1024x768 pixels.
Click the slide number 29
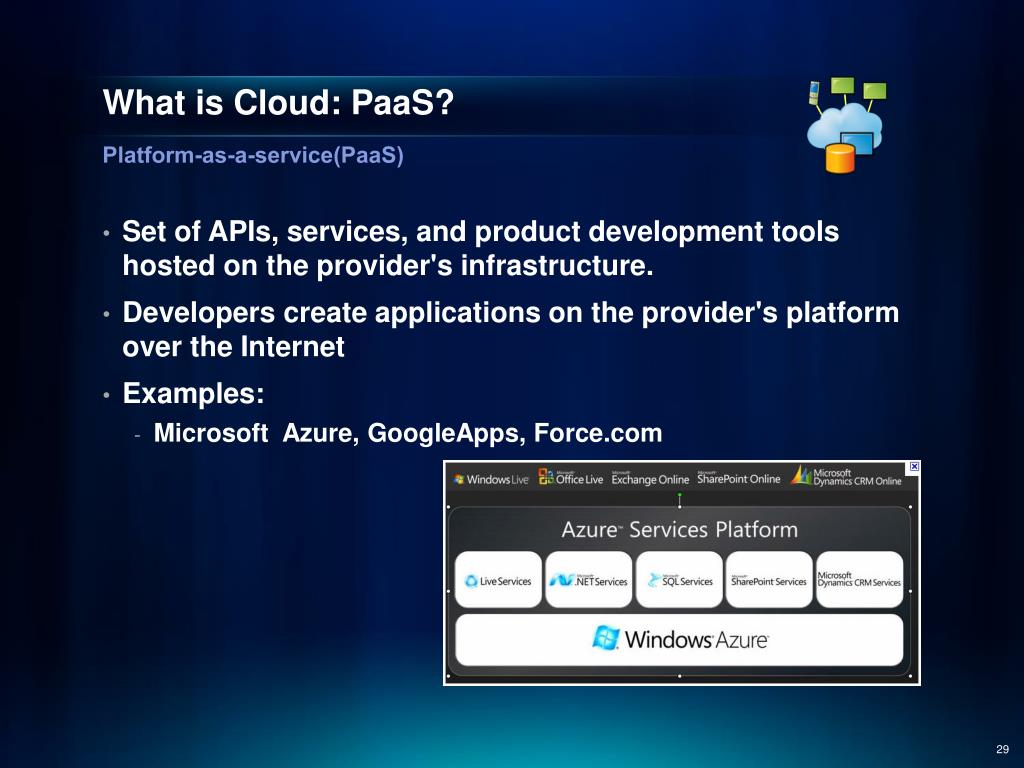click(1002, 749)
